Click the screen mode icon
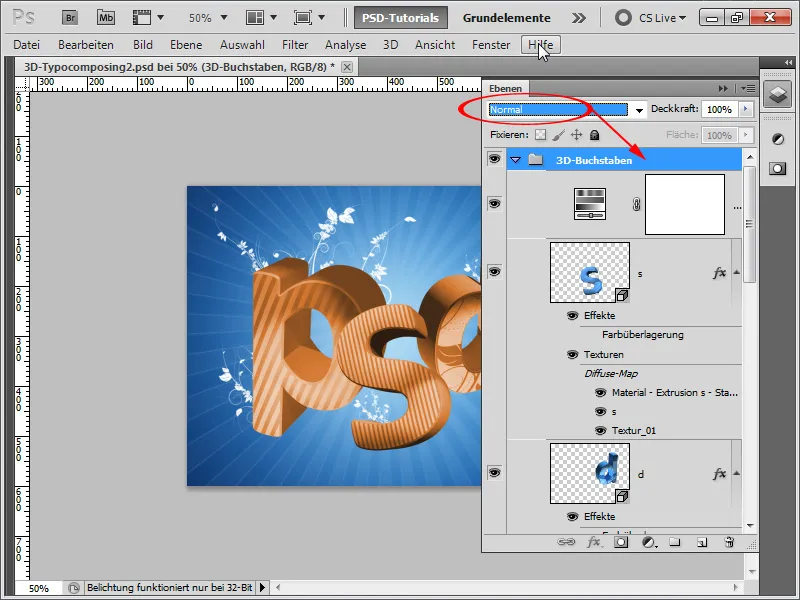 (303, 18)
